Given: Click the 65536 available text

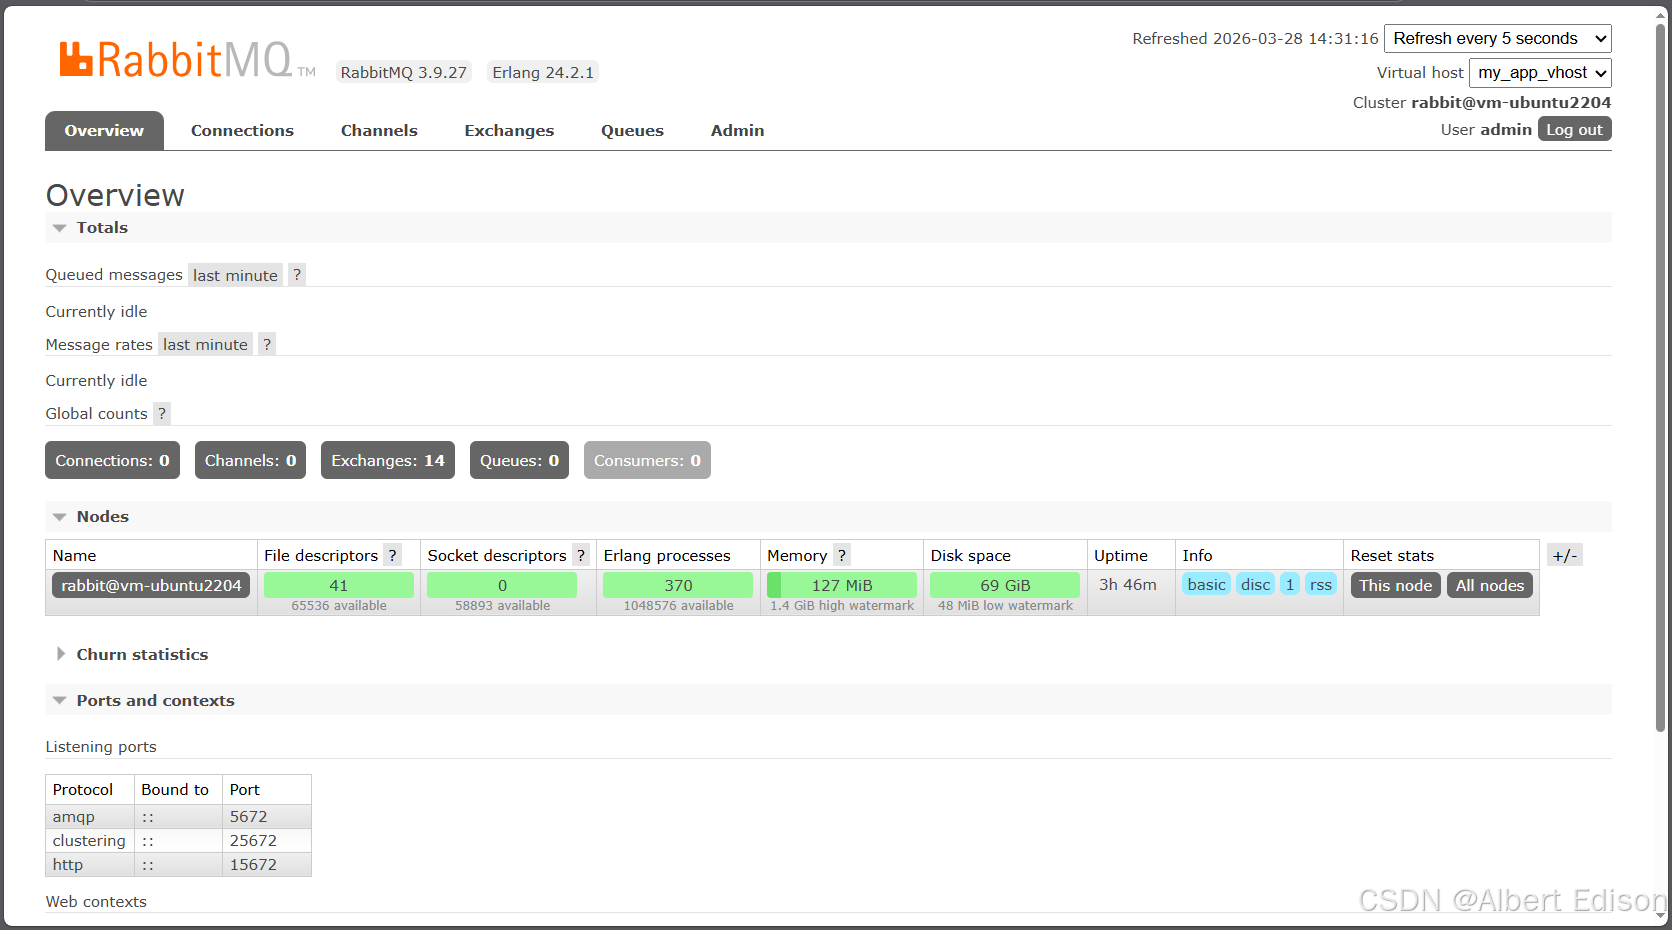Looking at the screenshot, I should click(339, 606).
